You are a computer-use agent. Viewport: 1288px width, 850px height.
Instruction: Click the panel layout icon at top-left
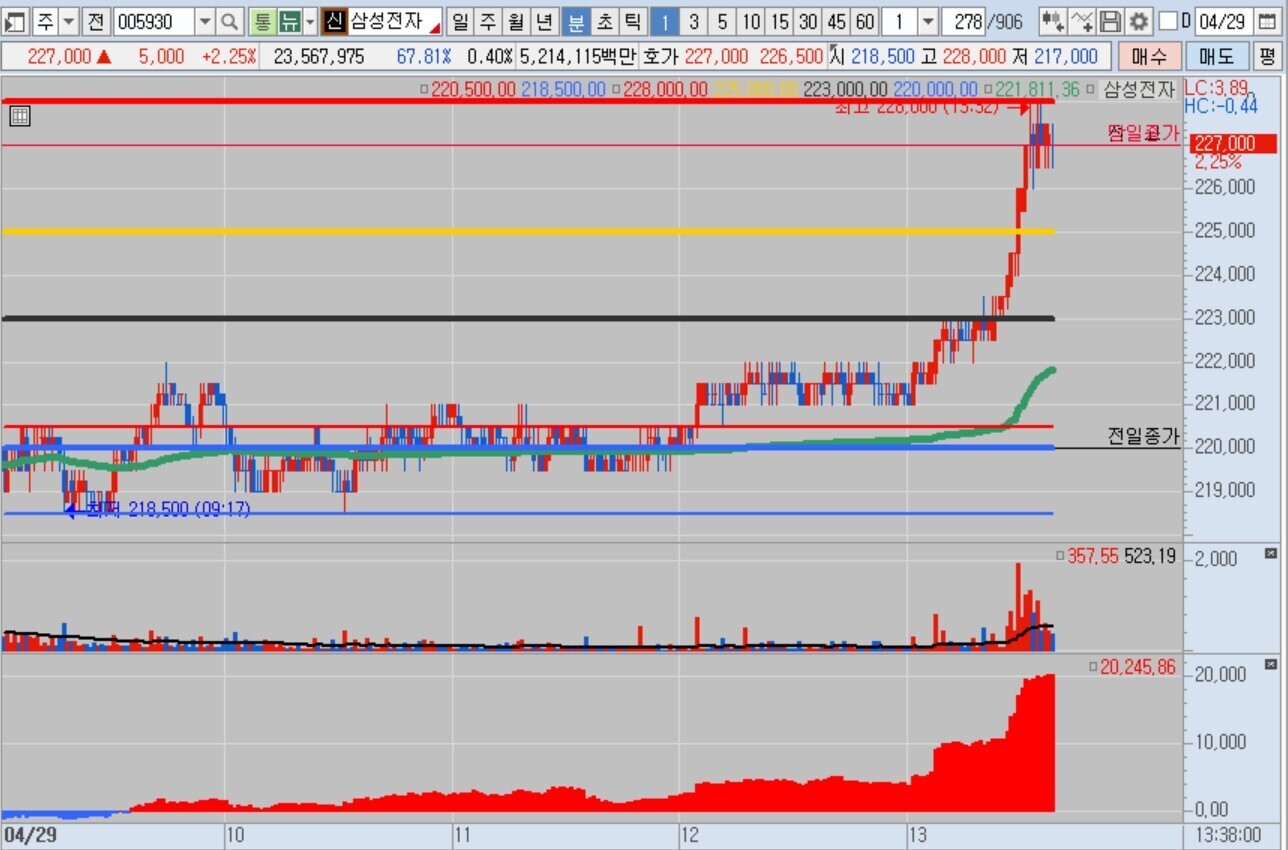[15, 21]
